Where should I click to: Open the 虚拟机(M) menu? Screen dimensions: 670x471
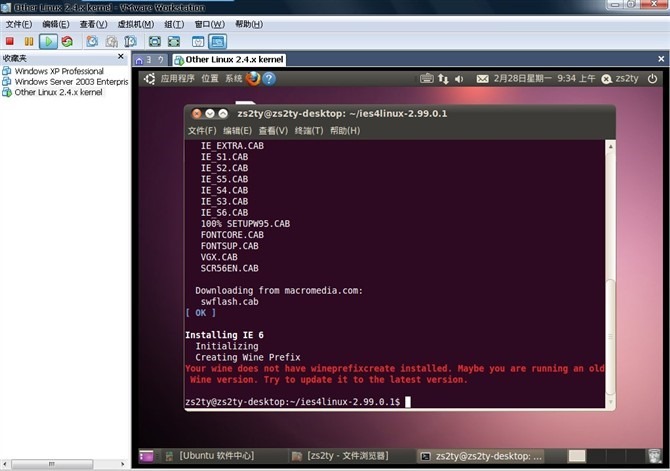(x=136, y=24)
